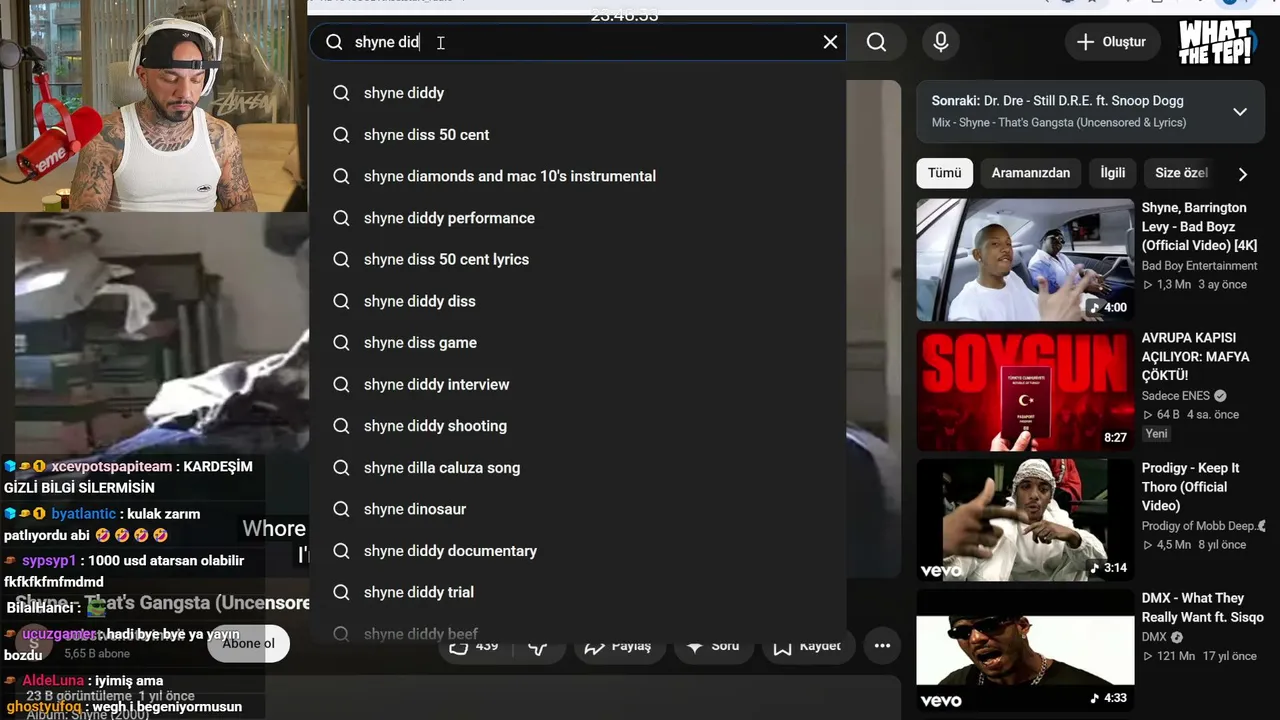The image size is (1280, 720).
Task: Clear the search text with the X icon
Action: pyautogui.click(x=830, y=42)
